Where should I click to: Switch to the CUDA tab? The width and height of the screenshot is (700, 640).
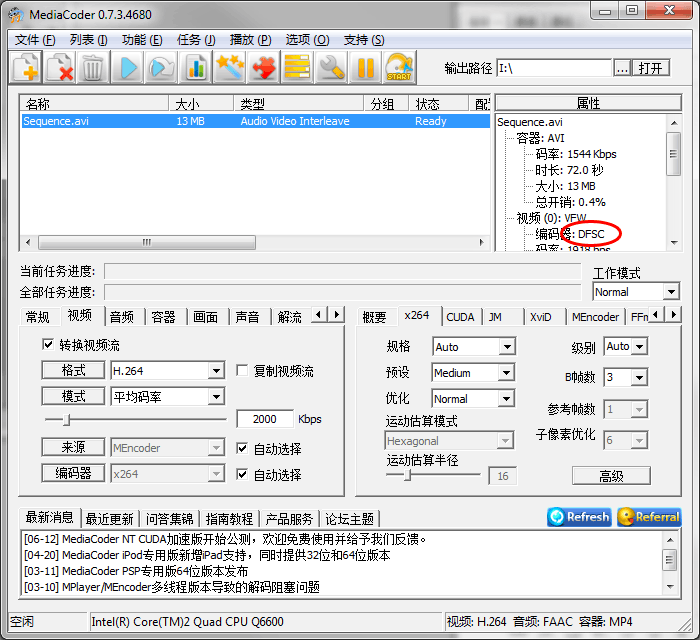460,317
